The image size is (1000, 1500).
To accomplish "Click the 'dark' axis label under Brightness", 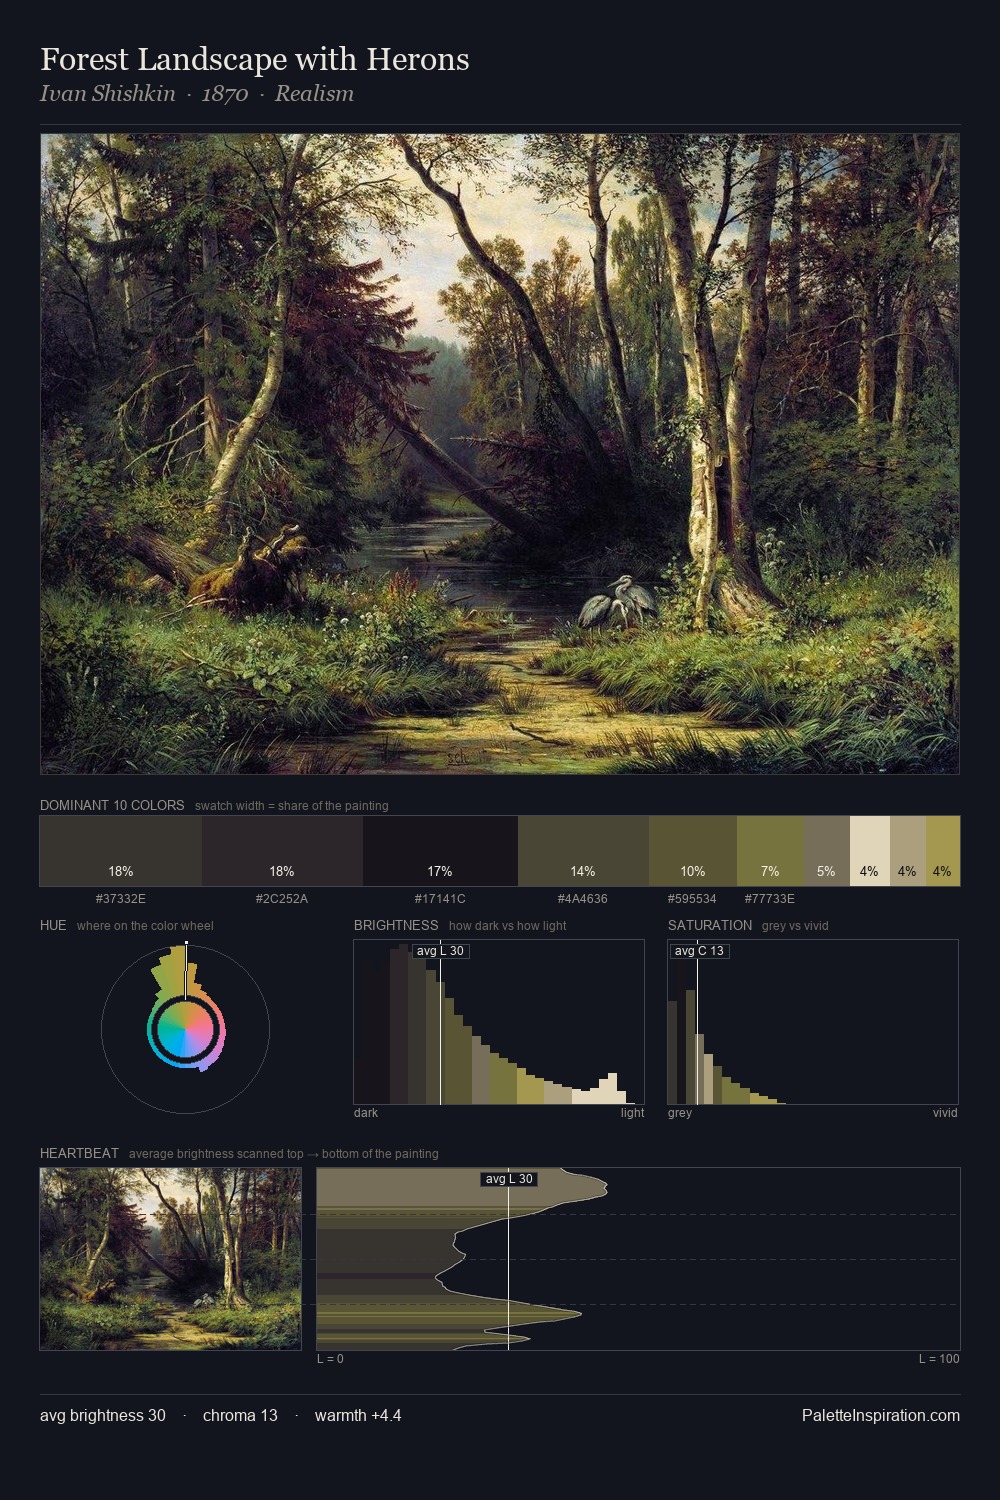I will click(366, 1113).
